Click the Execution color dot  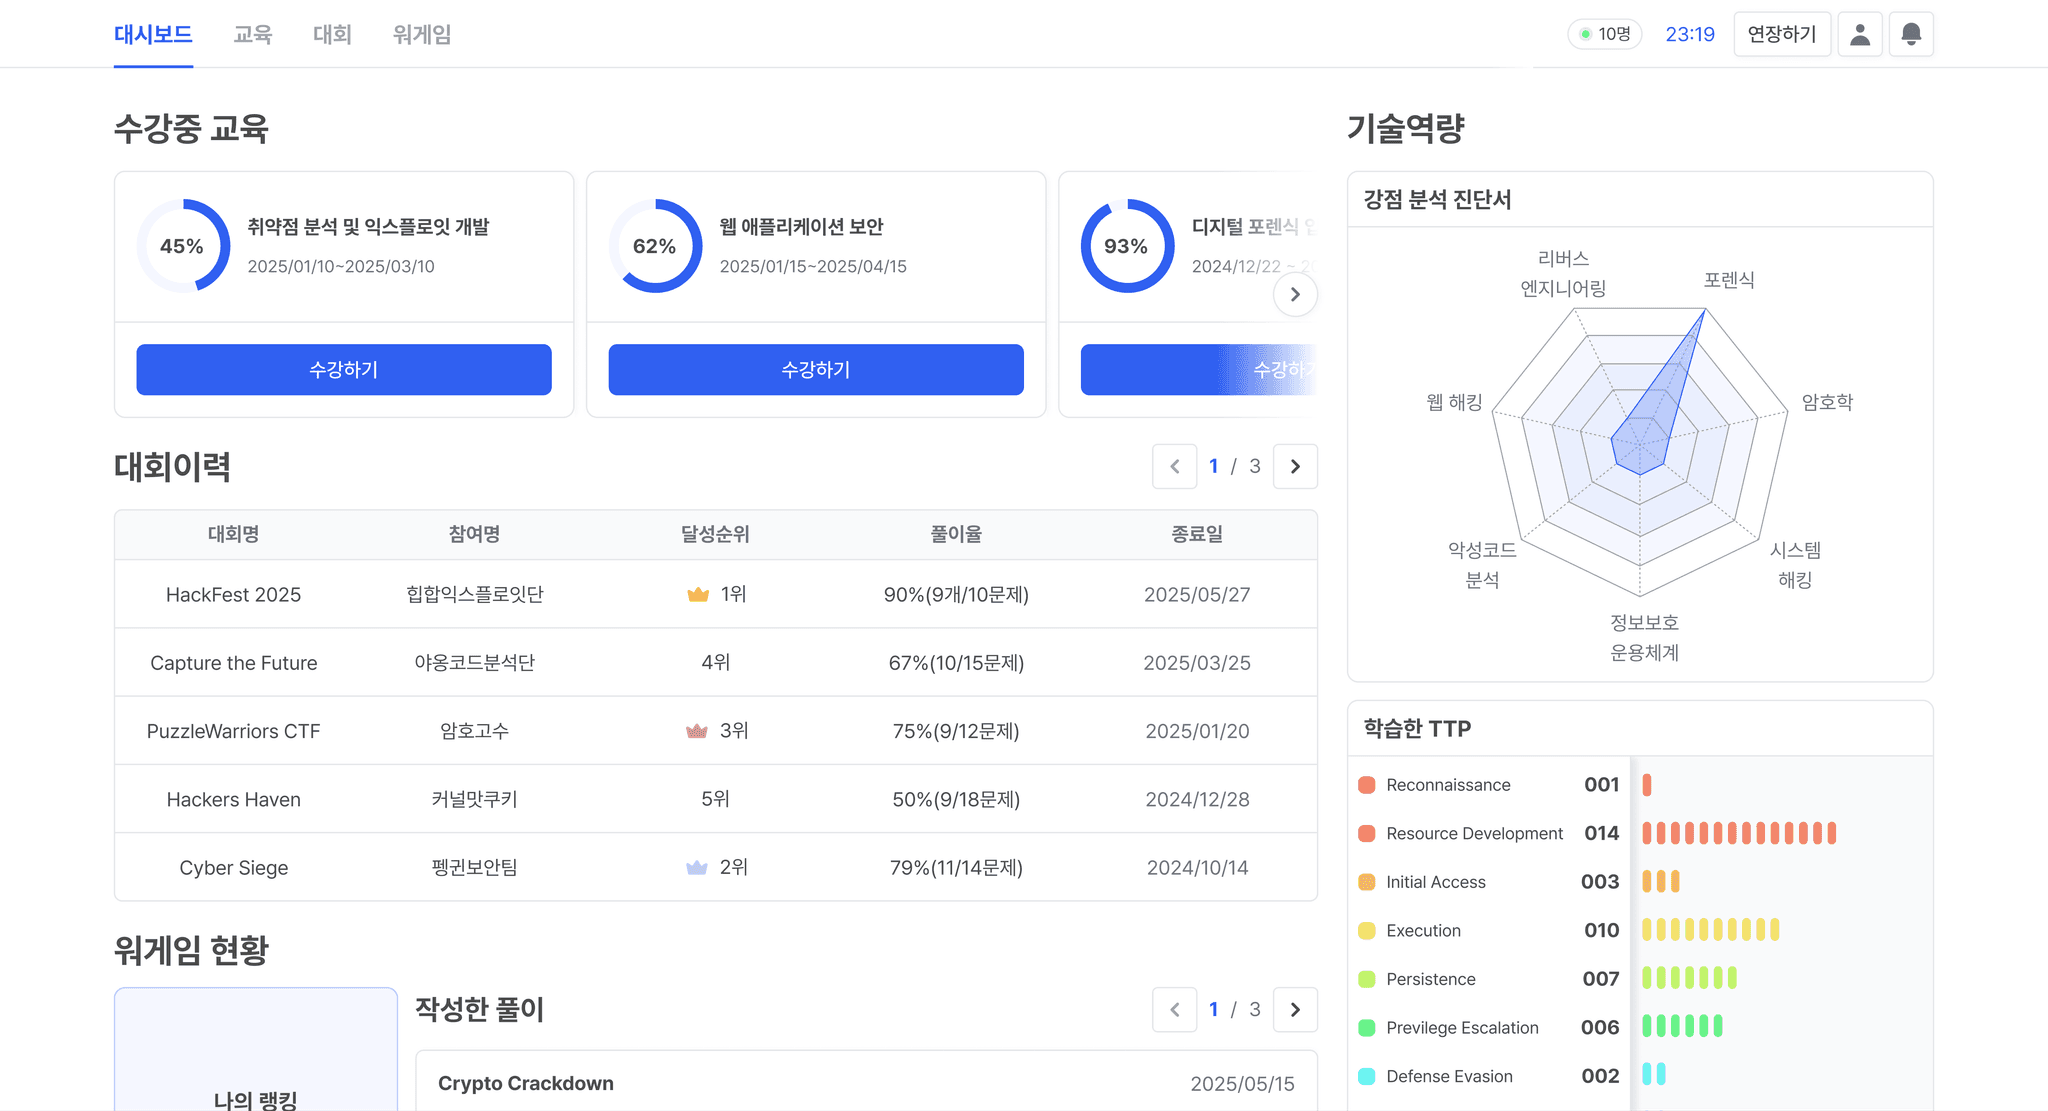point(1367,930)
